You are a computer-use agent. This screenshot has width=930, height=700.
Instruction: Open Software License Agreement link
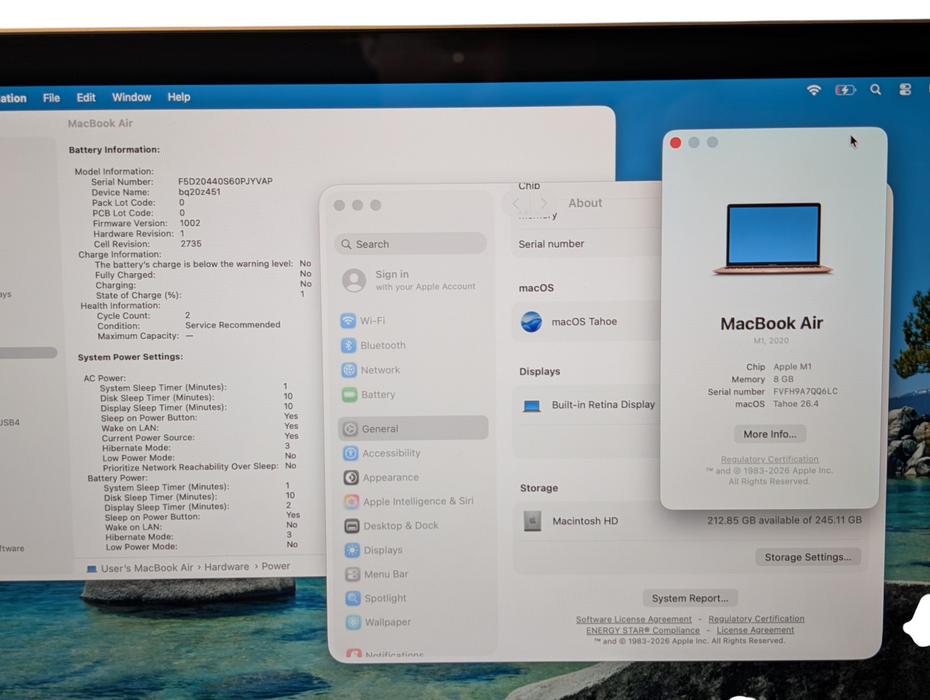(633, 619)
